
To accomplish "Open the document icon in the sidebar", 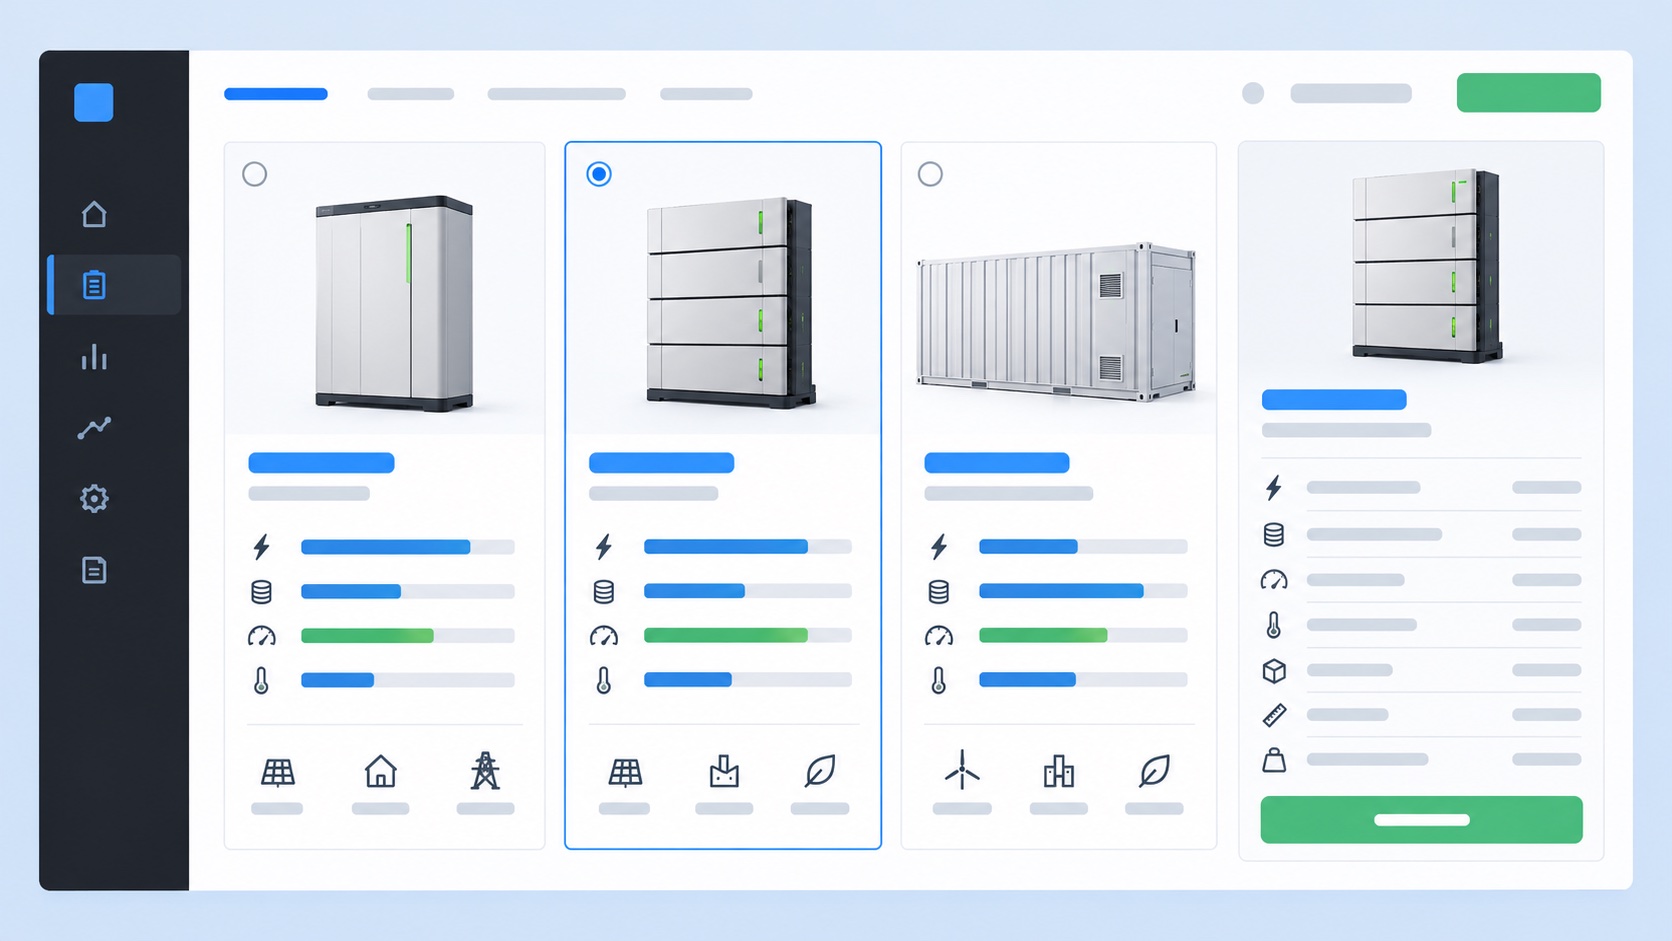I will [x=94, y=570].
